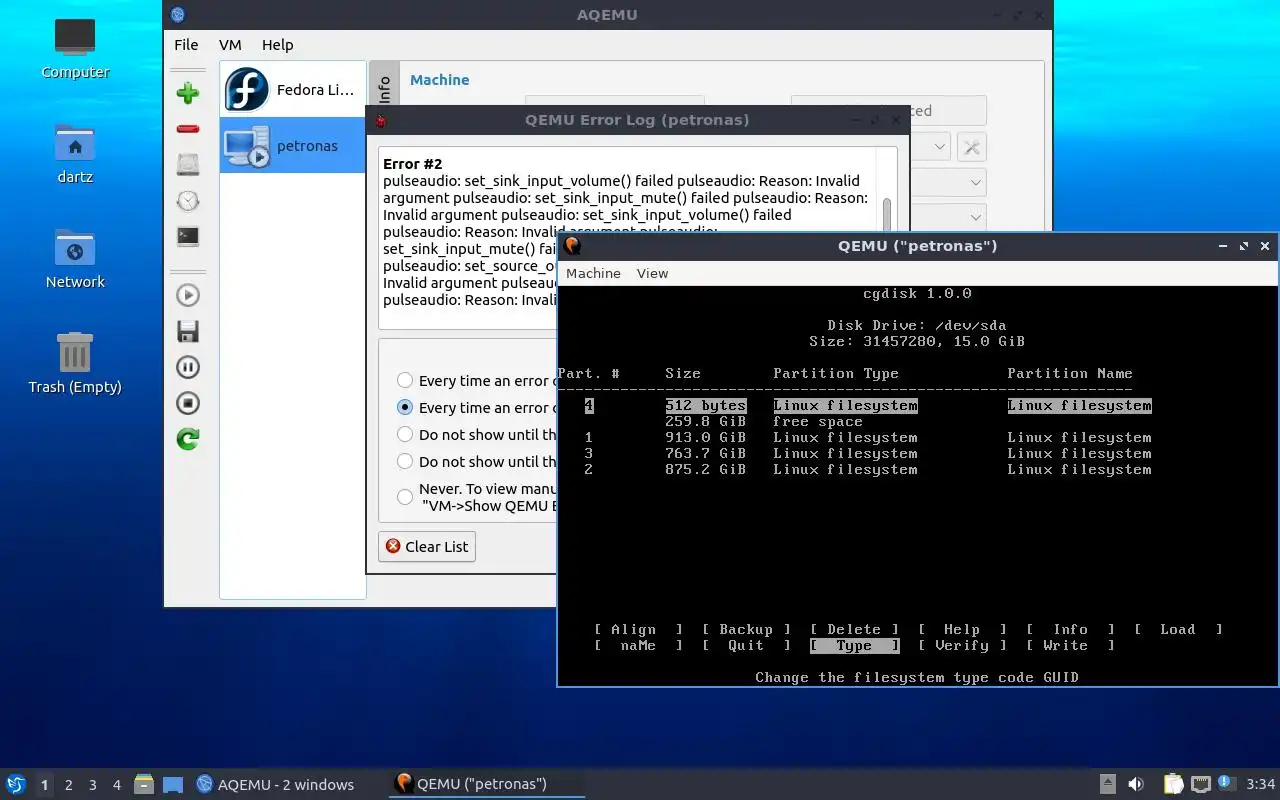Click the Clear List button
This screenshot has width=1280, height=800.
pyautogui.click(x=427, y=546)
